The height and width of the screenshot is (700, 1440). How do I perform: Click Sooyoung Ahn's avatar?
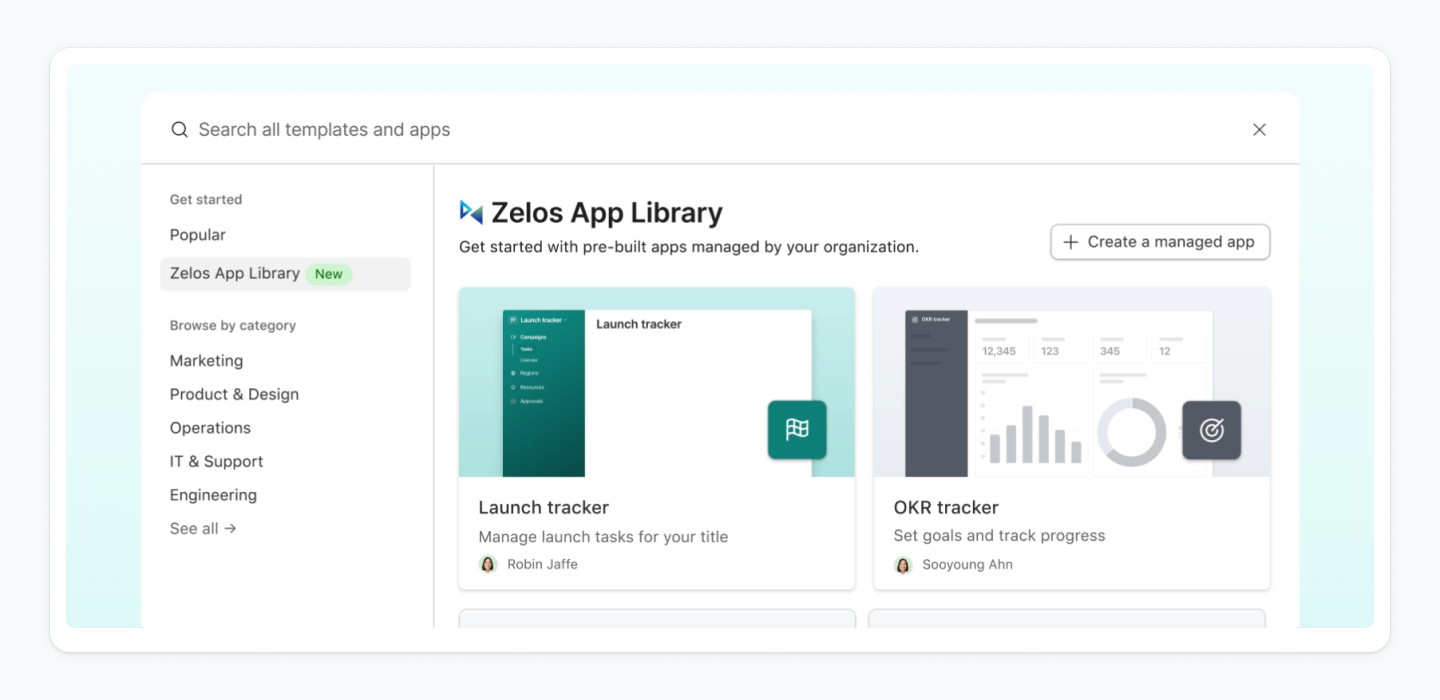903,565
